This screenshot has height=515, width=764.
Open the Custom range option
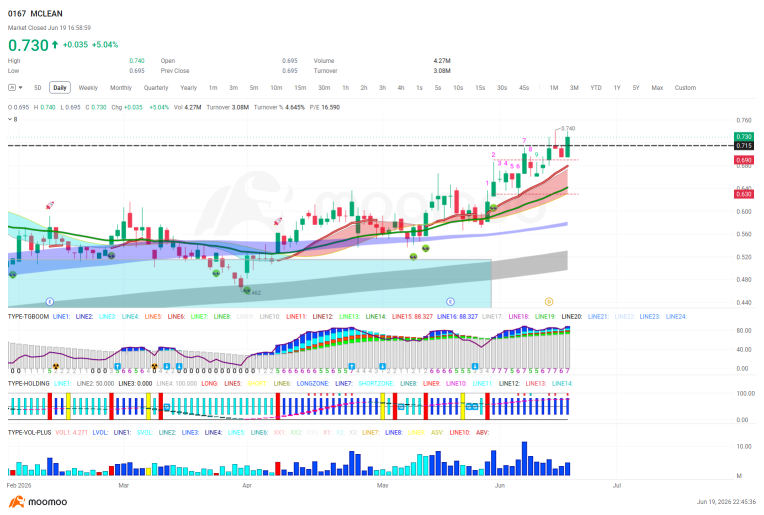(x=685, y=88)
